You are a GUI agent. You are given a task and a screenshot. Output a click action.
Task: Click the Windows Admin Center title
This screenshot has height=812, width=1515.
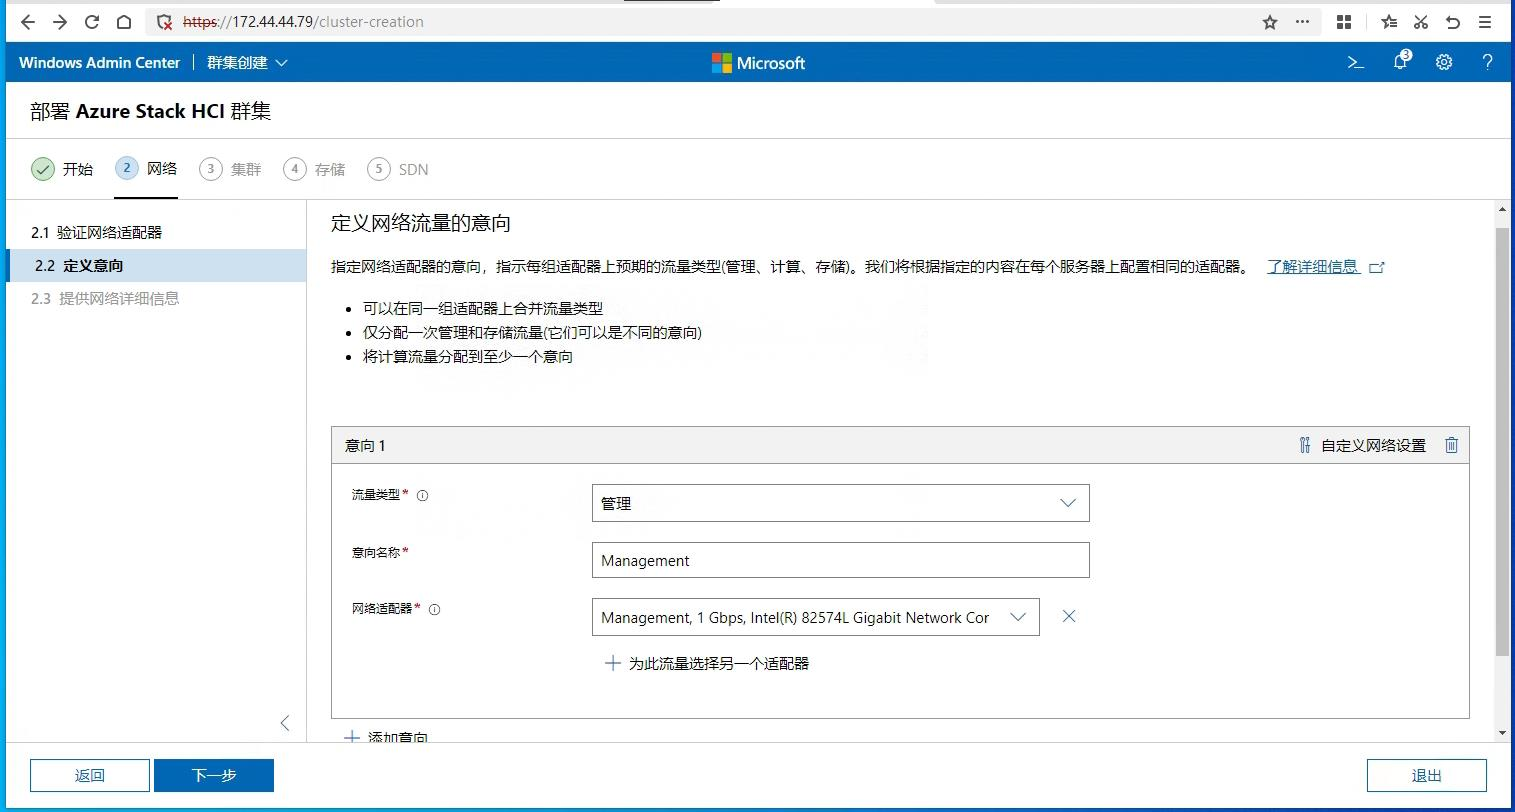99,62
